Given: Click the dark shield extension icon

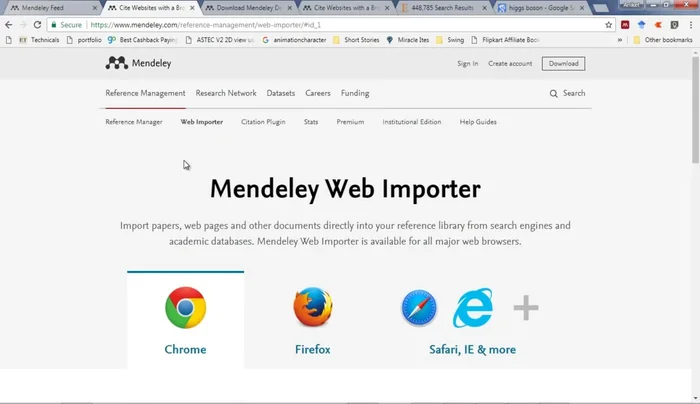Looking at the screenshot, I should 675,25.
